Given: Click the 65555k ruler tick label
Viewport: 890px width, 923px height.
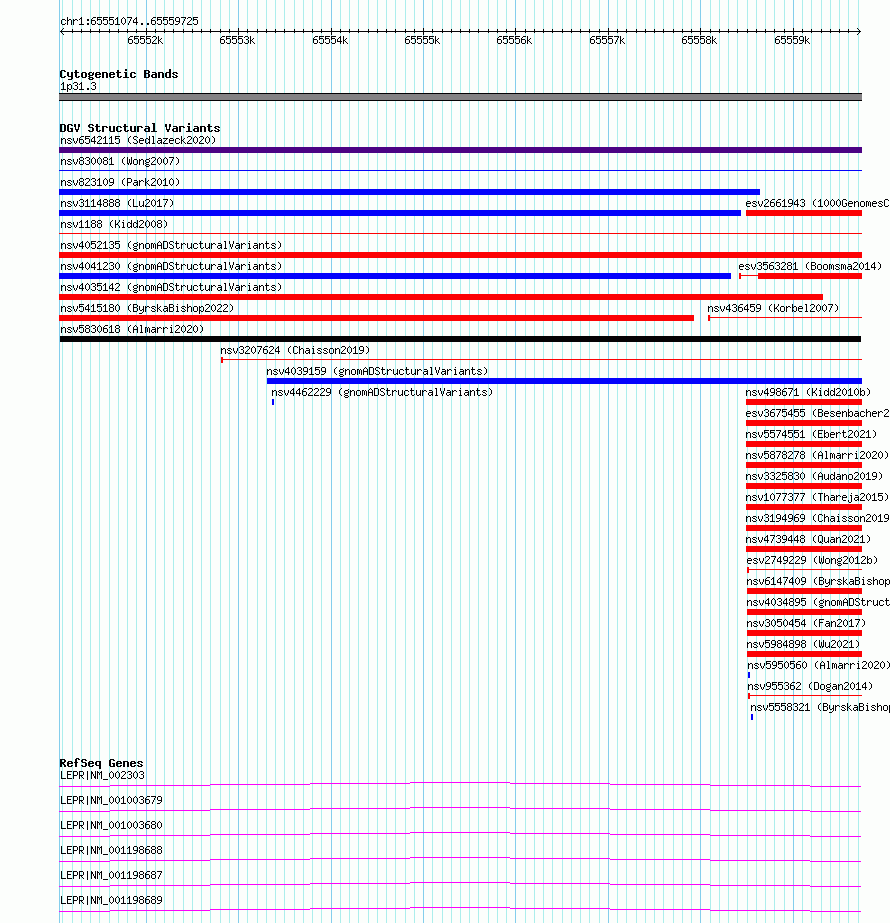Looking at the screenshot, I should pos(422,40).
